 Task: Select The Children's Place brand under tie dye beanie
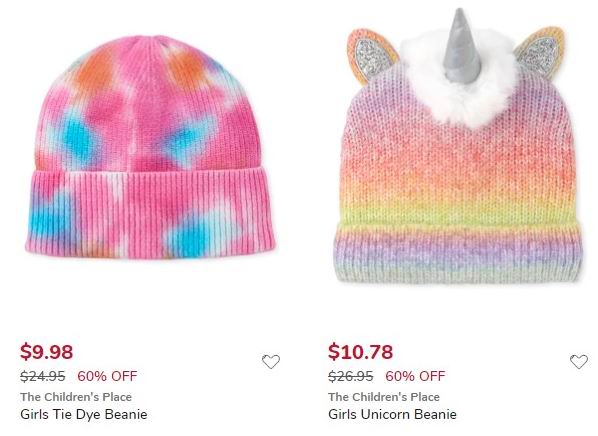pyautogui.click(x=76, y=397)
